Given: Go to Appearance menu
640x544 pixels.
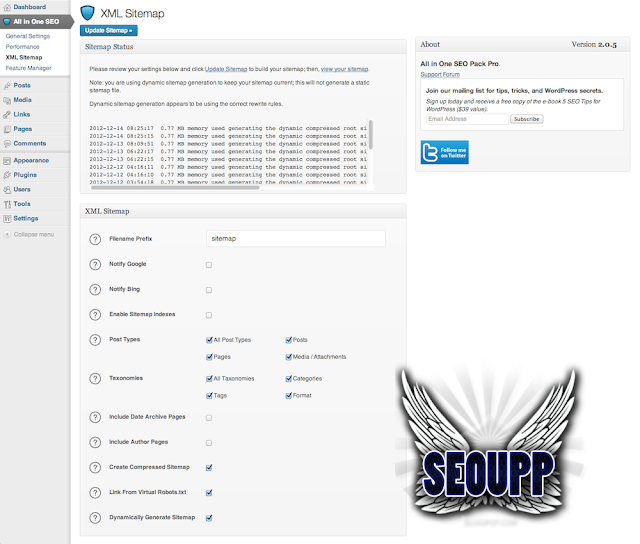Looking at the screenshot, I should [31, 161].
